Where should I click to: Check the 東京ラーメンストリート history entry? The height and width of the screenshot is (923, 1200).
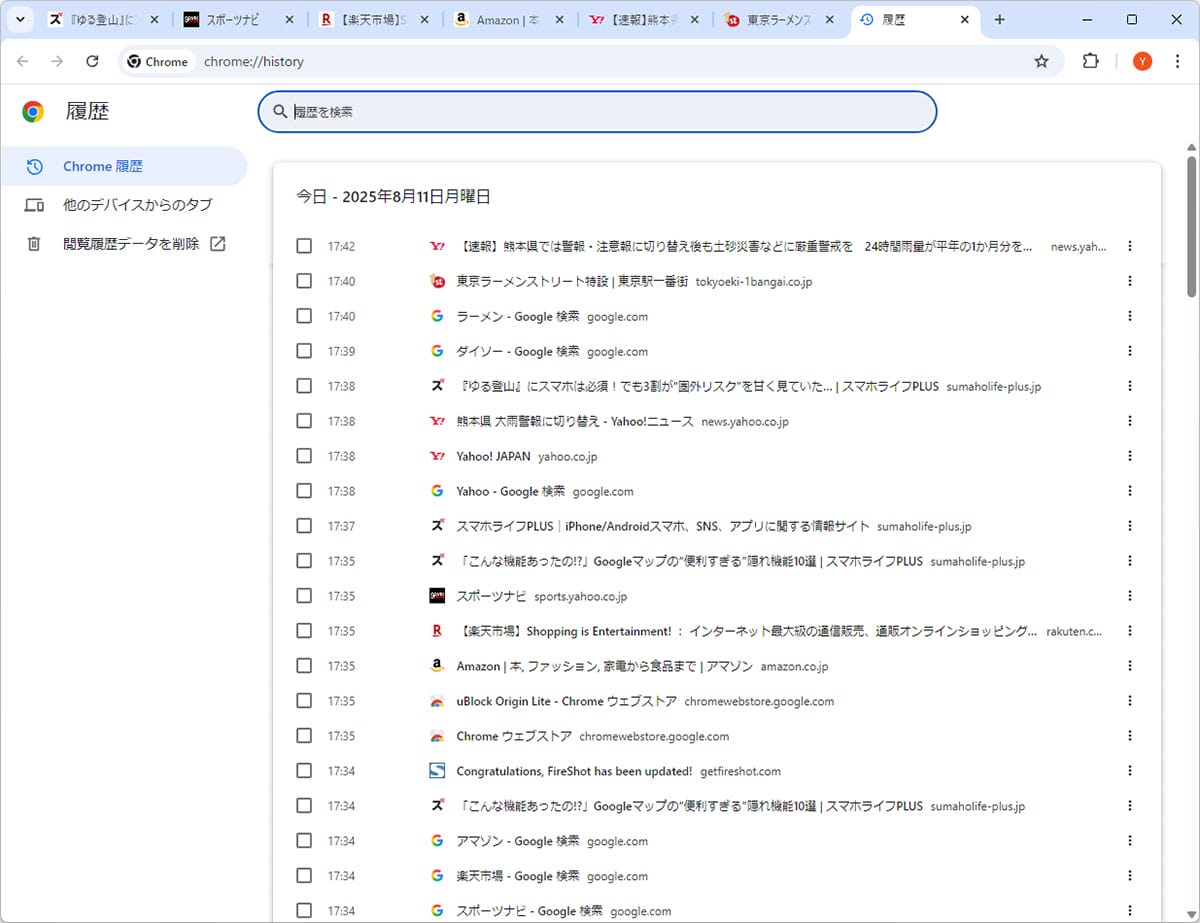pyautogui.click(x=304, y=281)
